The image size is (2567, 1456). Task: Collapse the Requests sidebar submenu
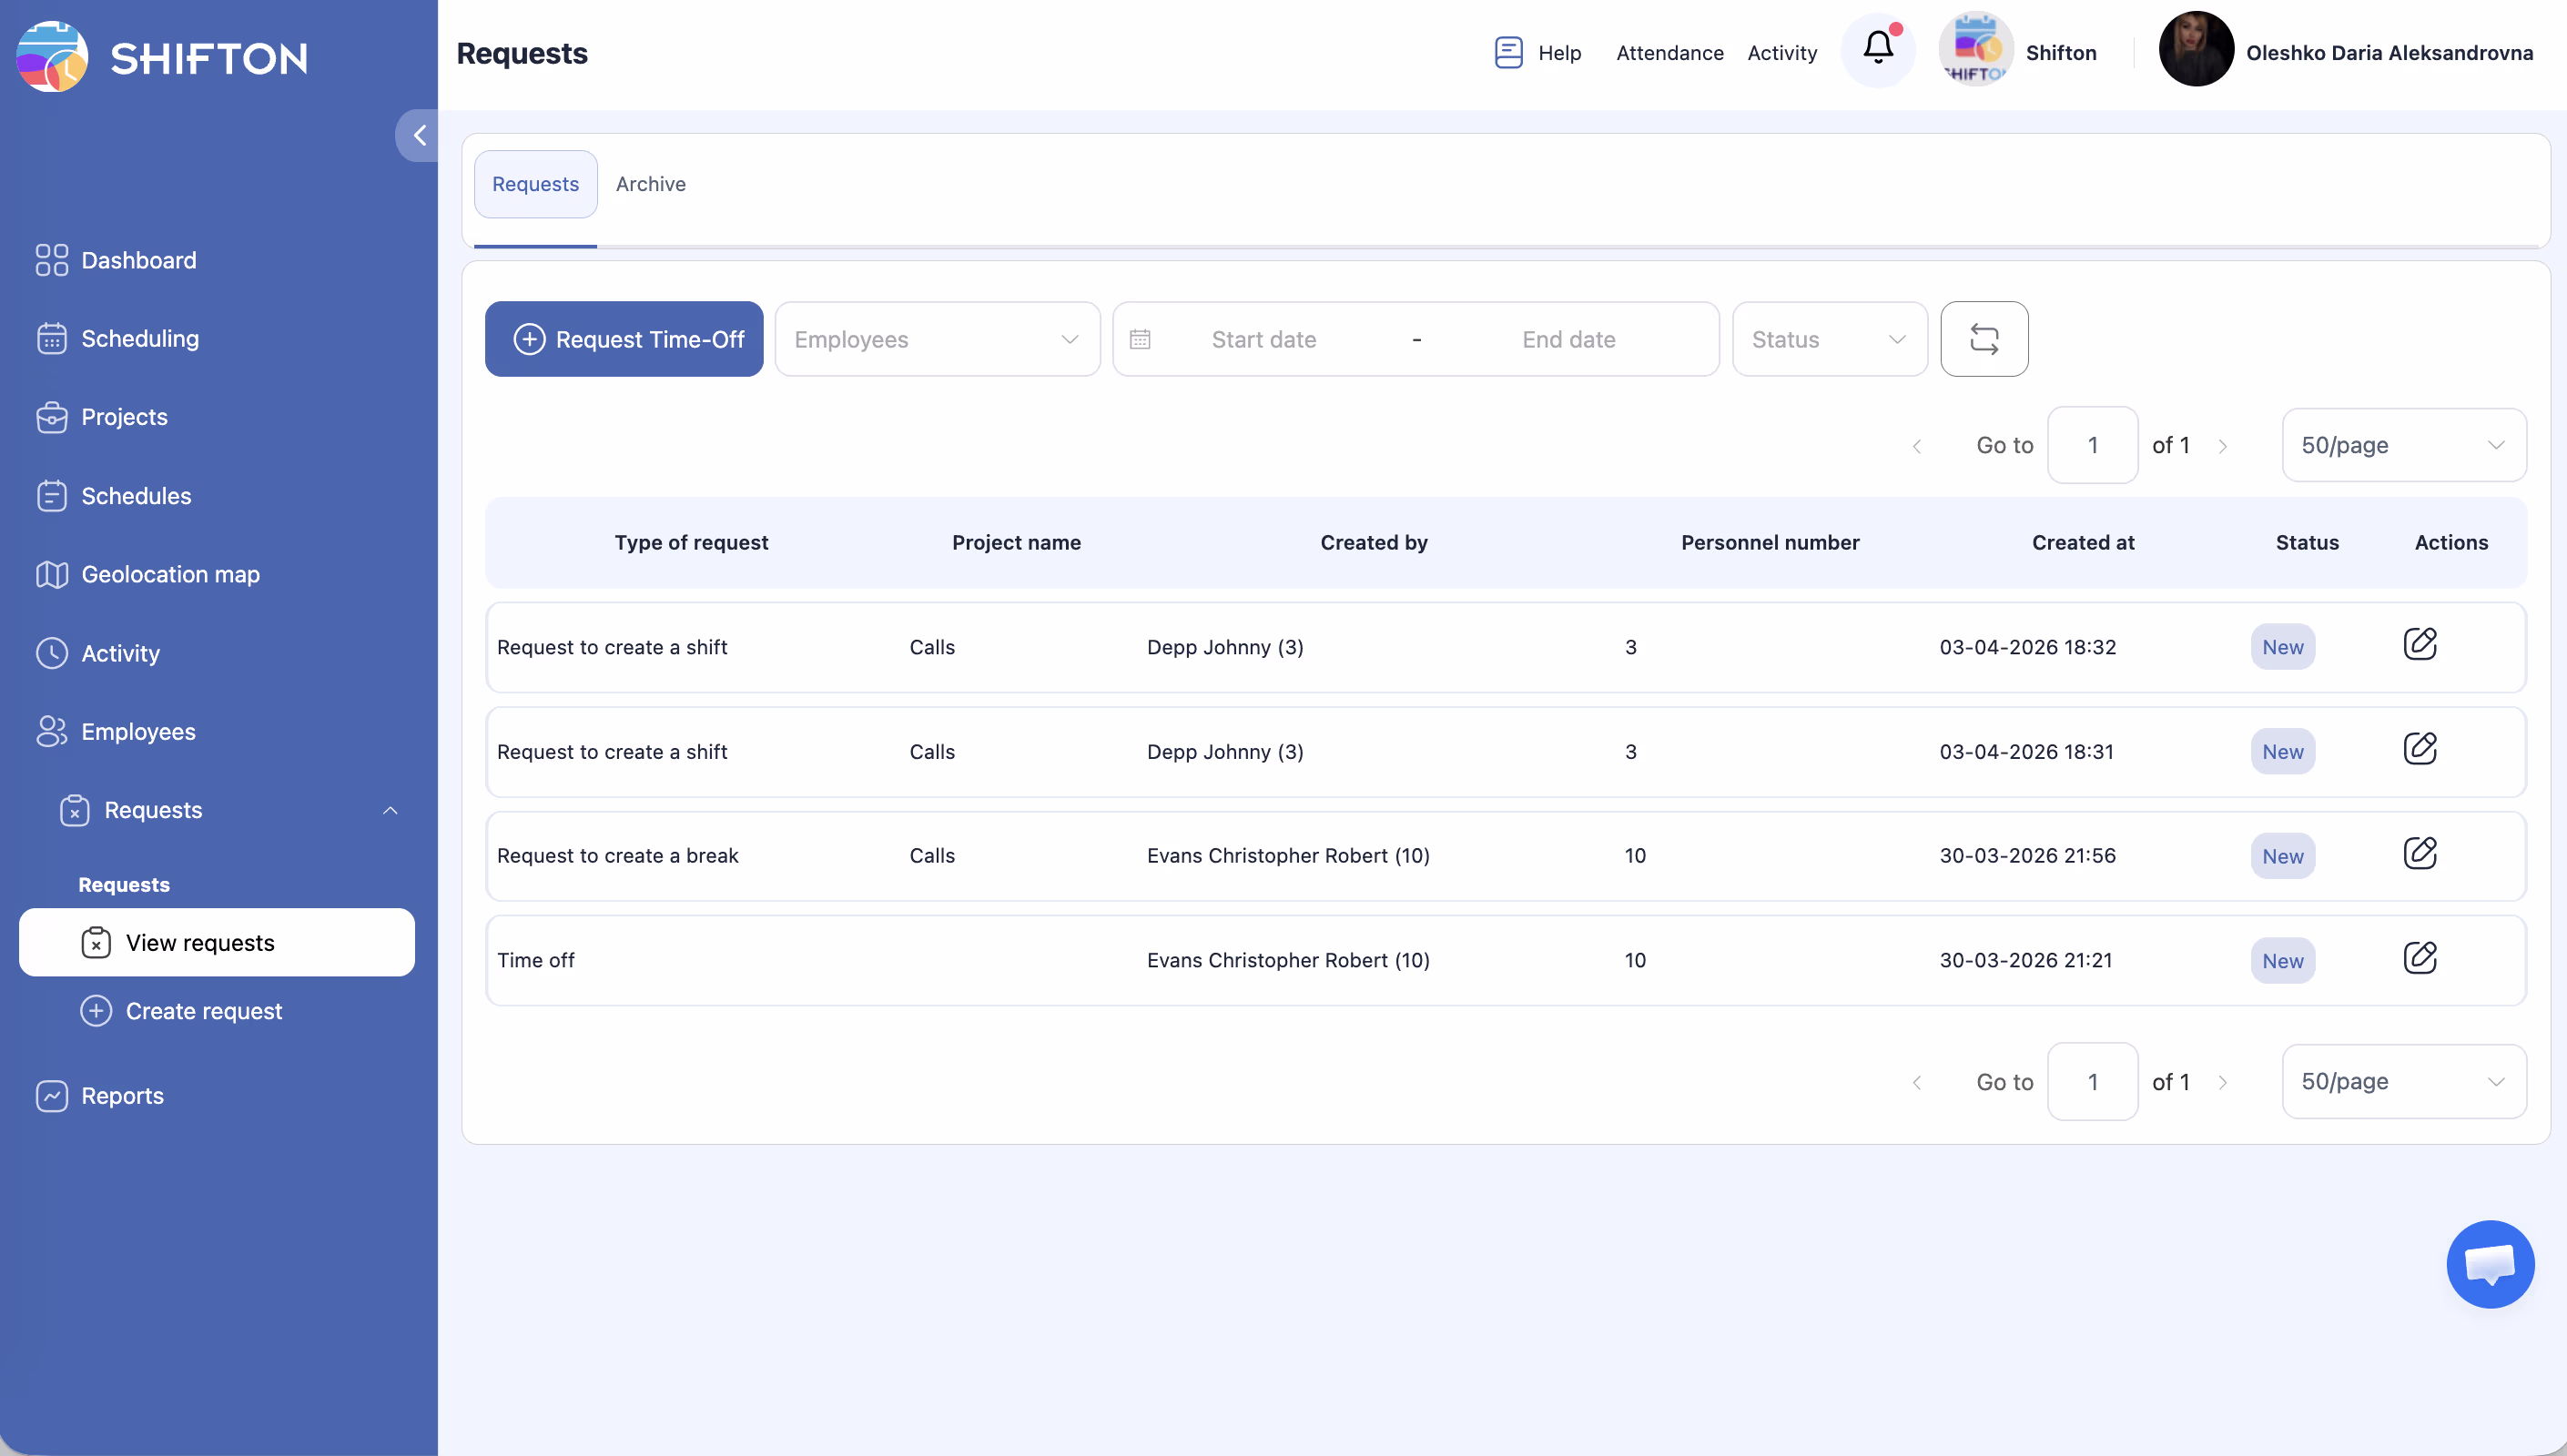pos(390,810)
